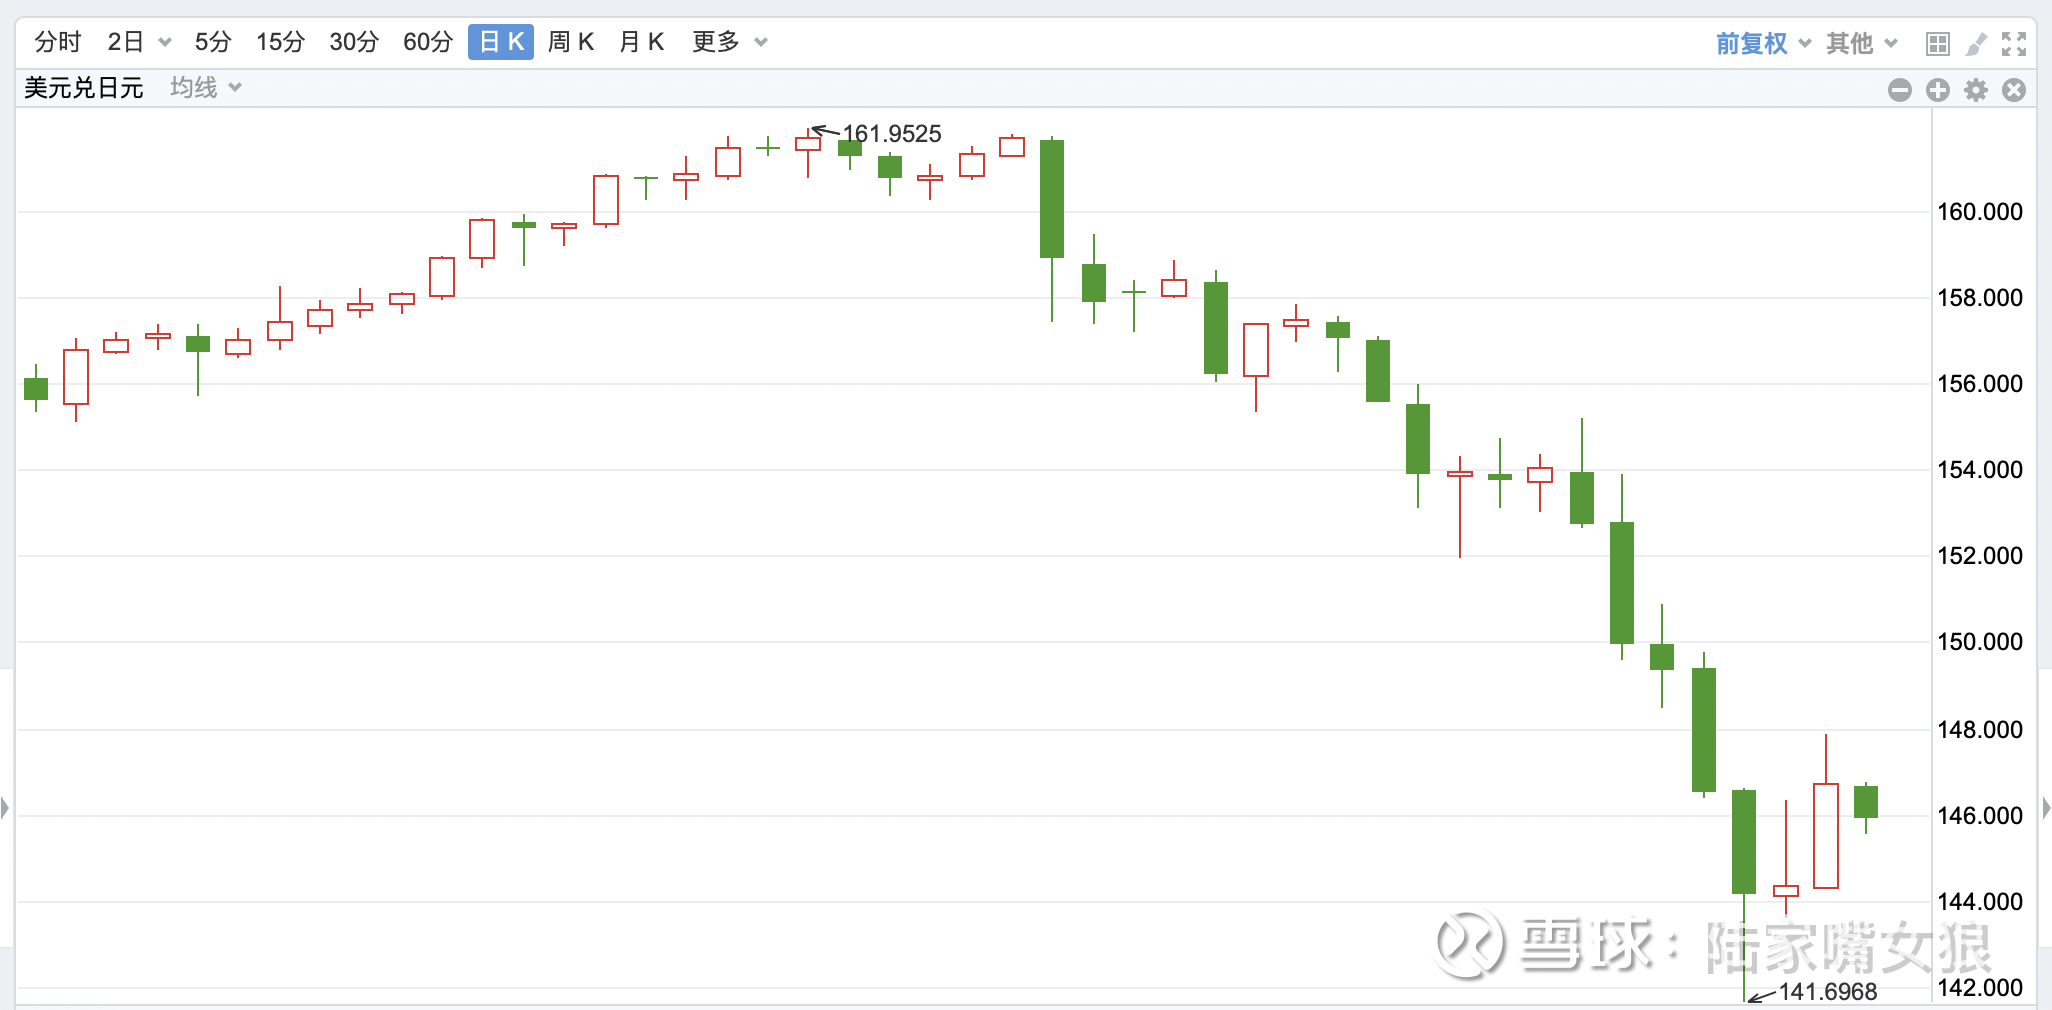2052x1010 pixels.
Task: Expand the 均线 moving average dropdown
Action: click(x=203, y=87)
